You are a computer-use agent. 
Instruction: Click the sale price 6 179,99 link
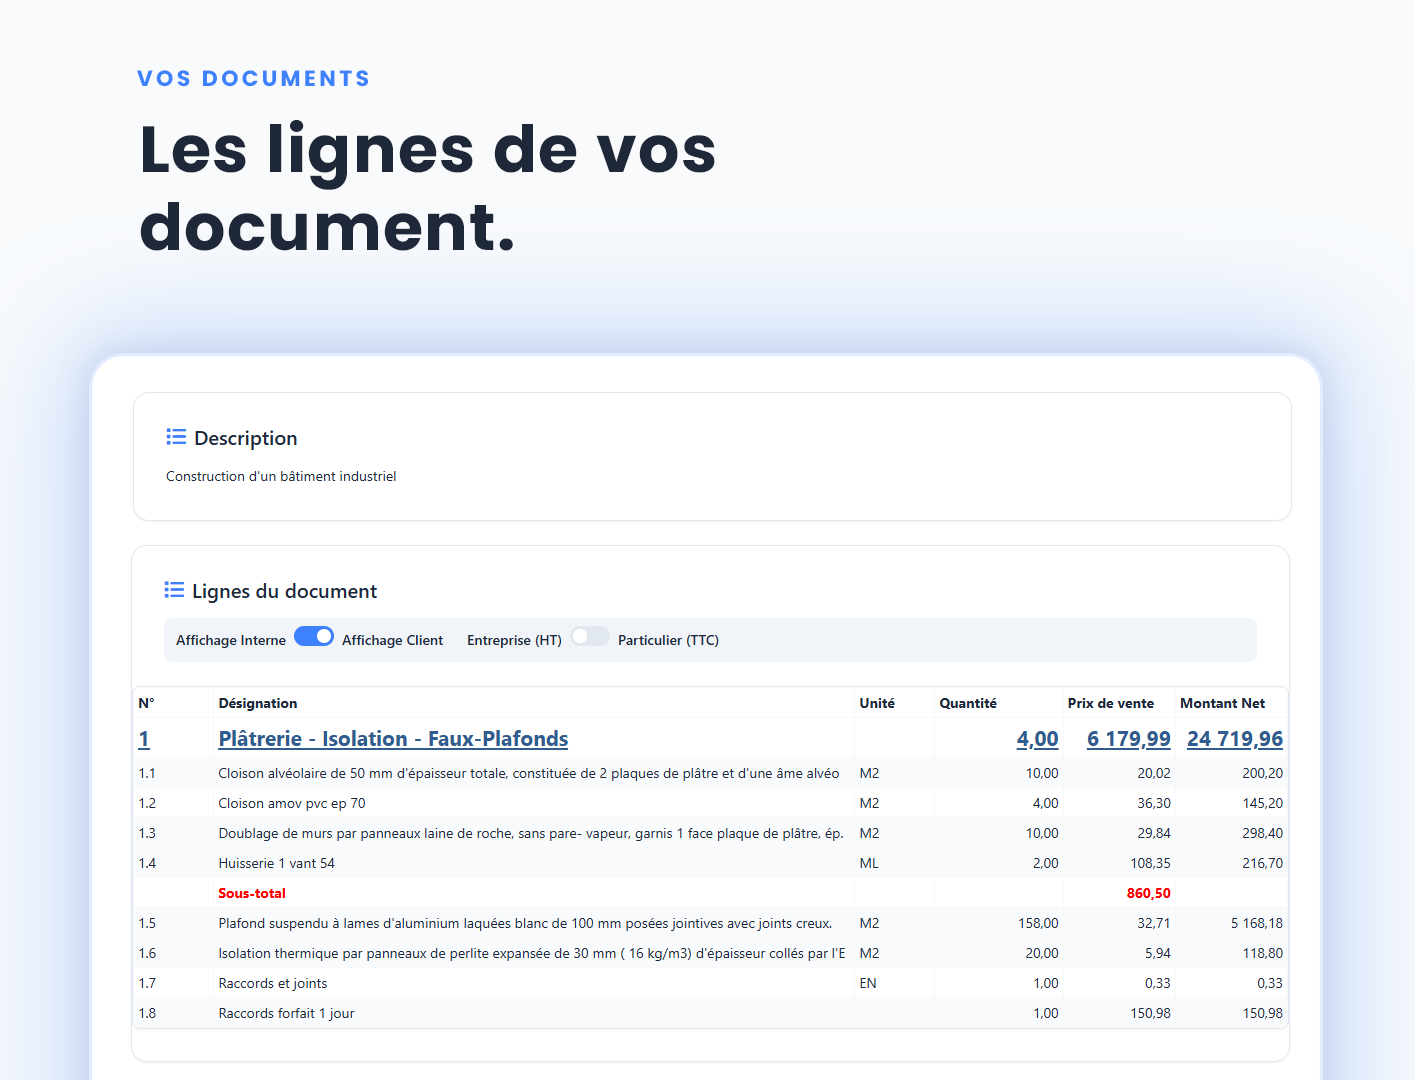click(x=1128, y=739)
